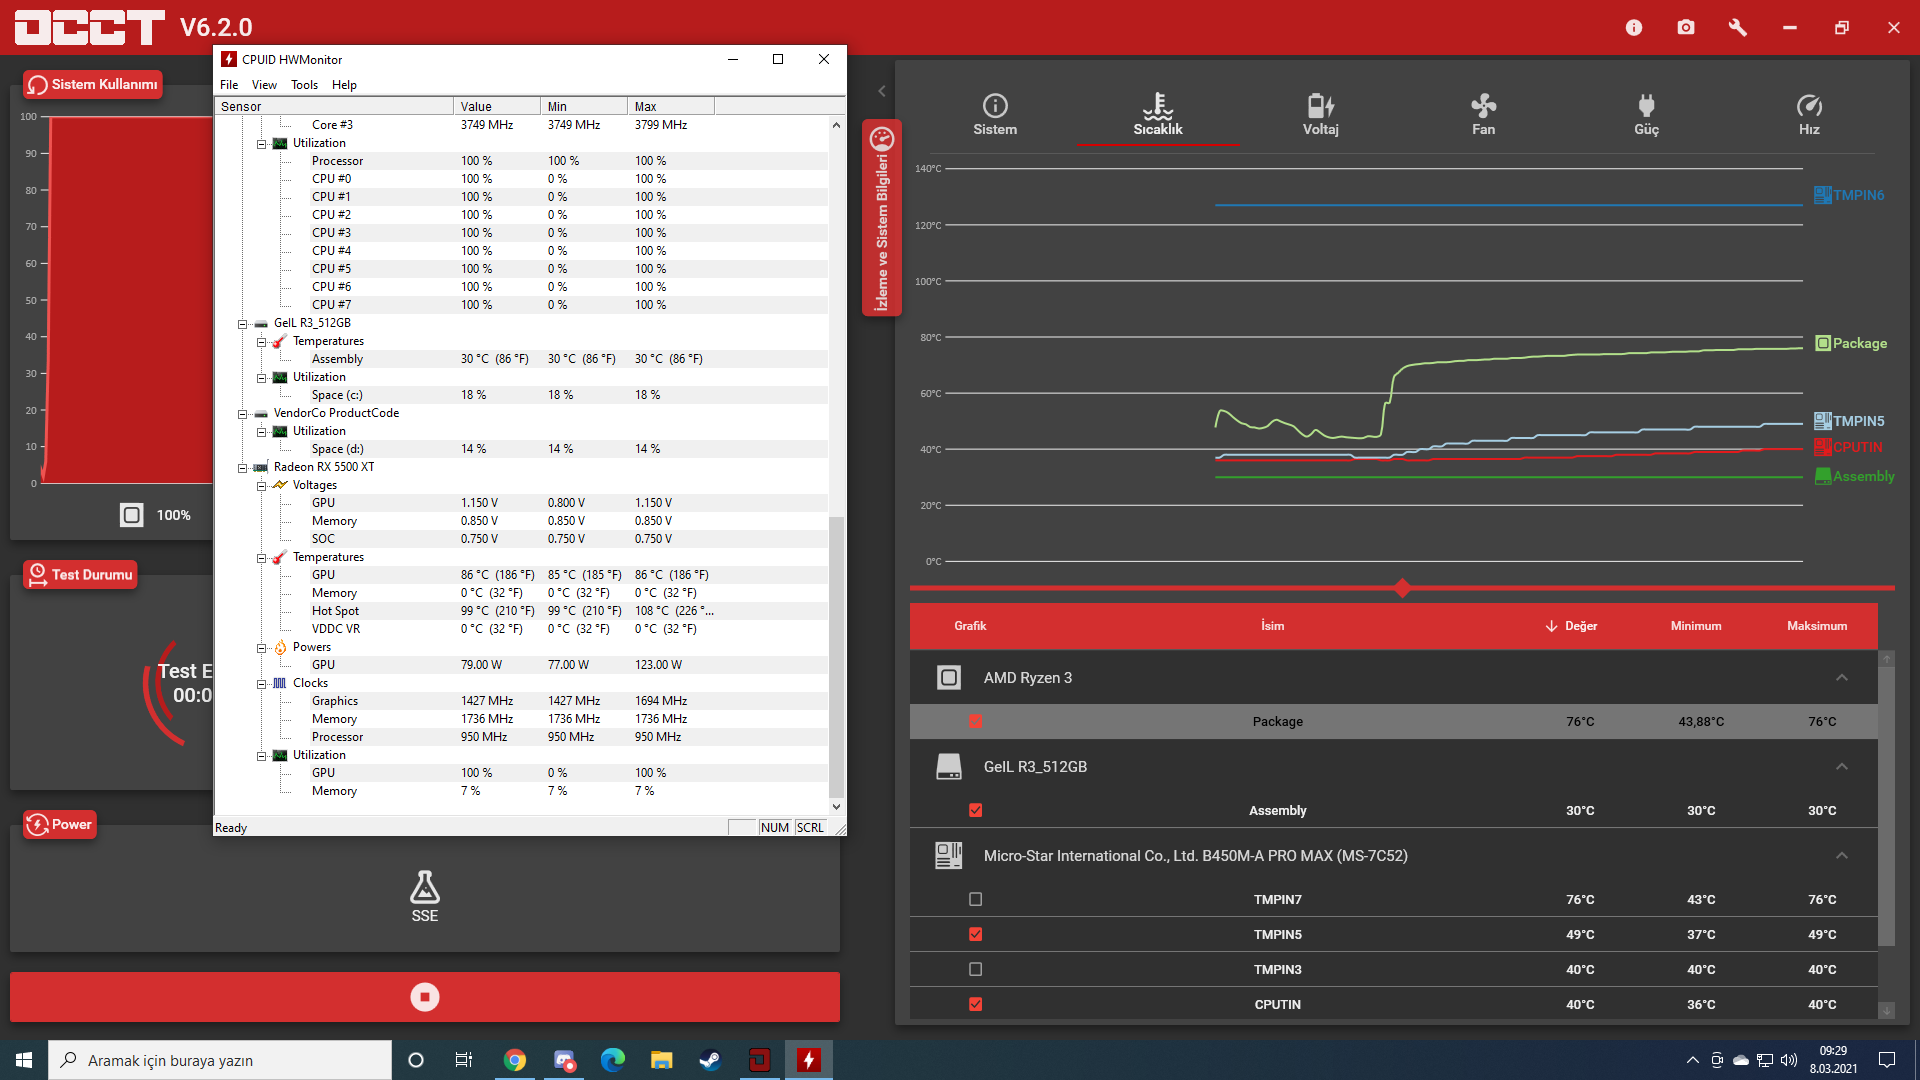Screen dimensions: 1920x1080
Task: Disable the CPUTIN graph checkbox
Action: 976,1004
